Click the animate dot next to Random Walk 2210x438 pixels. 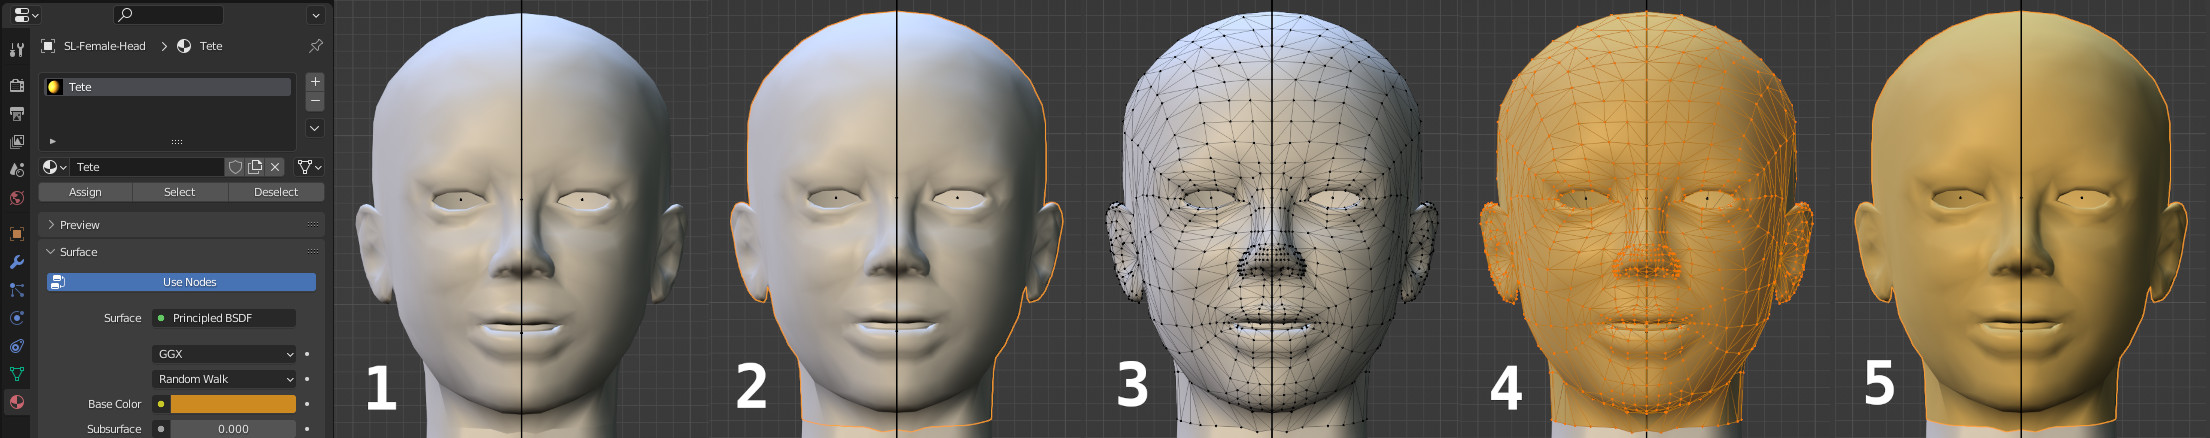(x=307, y=379)
